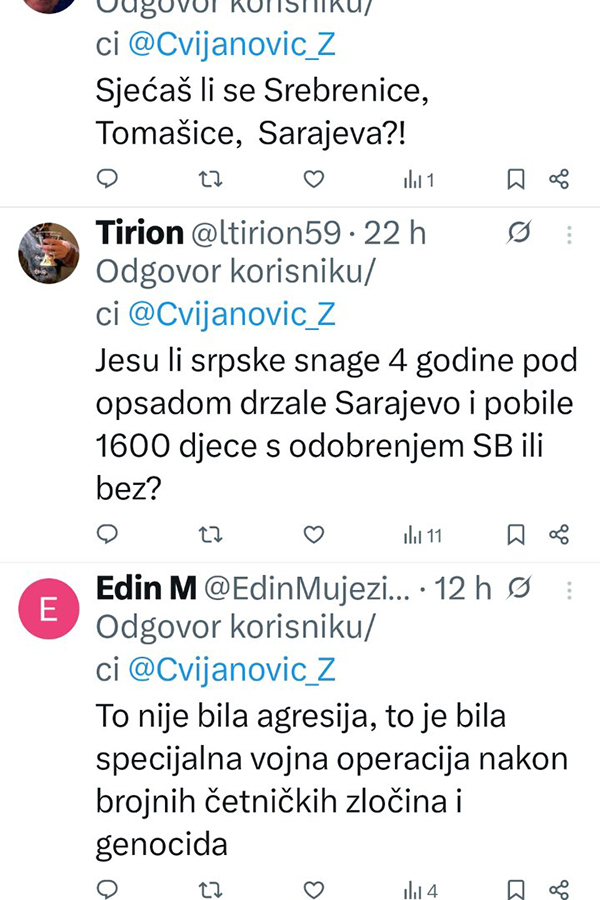The image size is (600, 900).
Task: Open @Cvijanovic_Z mention in Edin M's reply
Action: tap(232, 670)
